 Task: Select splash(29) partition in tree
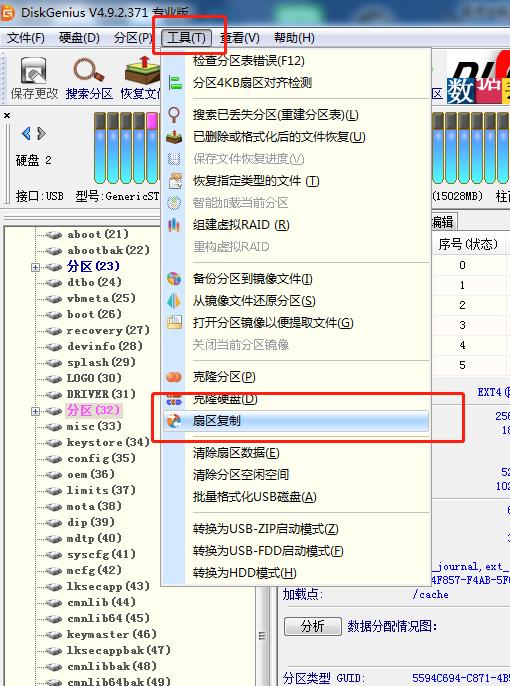[x=101, y=362]
